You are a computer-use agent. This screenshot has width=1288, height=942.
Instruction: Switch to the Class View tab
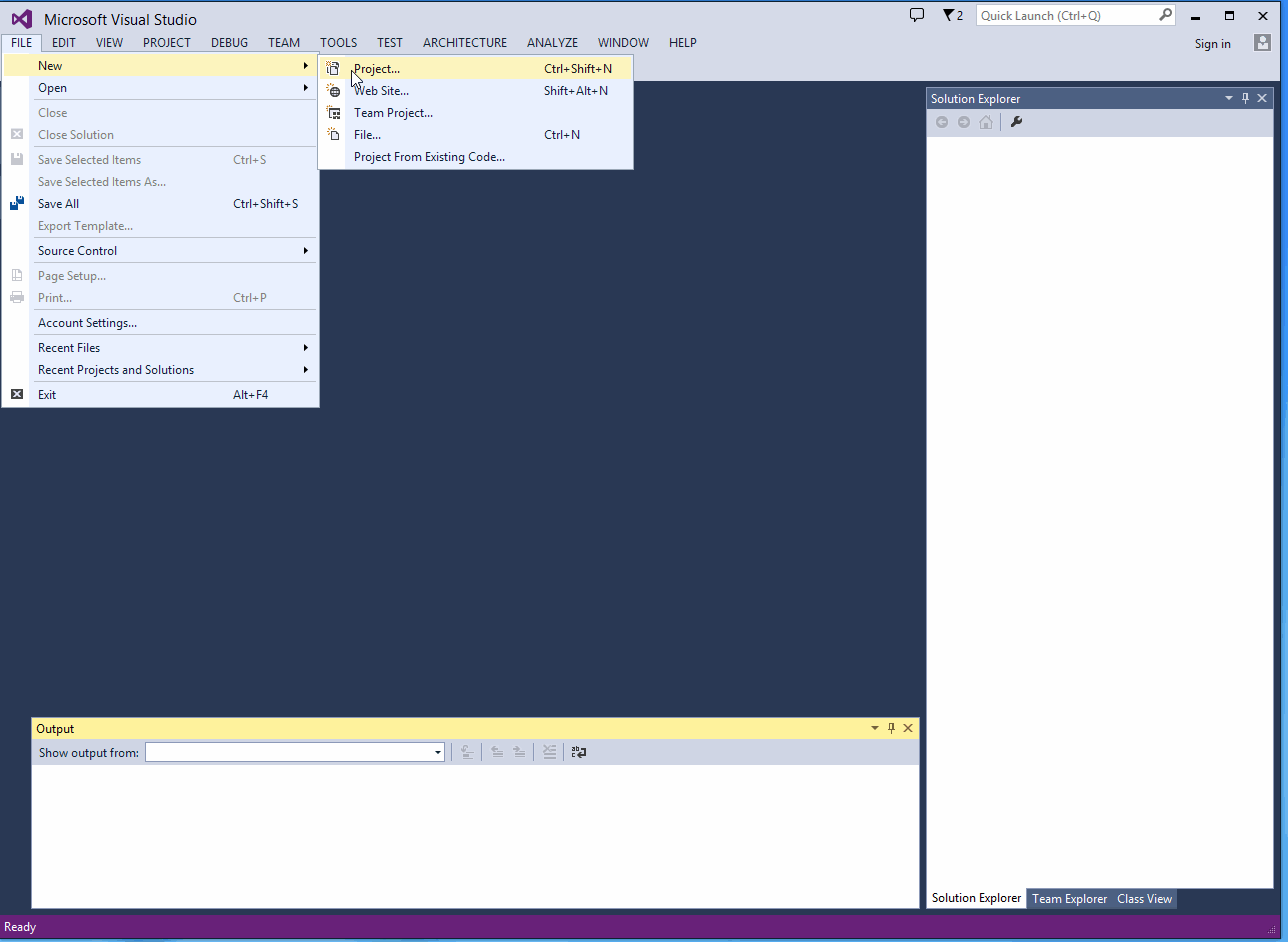tap(1145, 899)
